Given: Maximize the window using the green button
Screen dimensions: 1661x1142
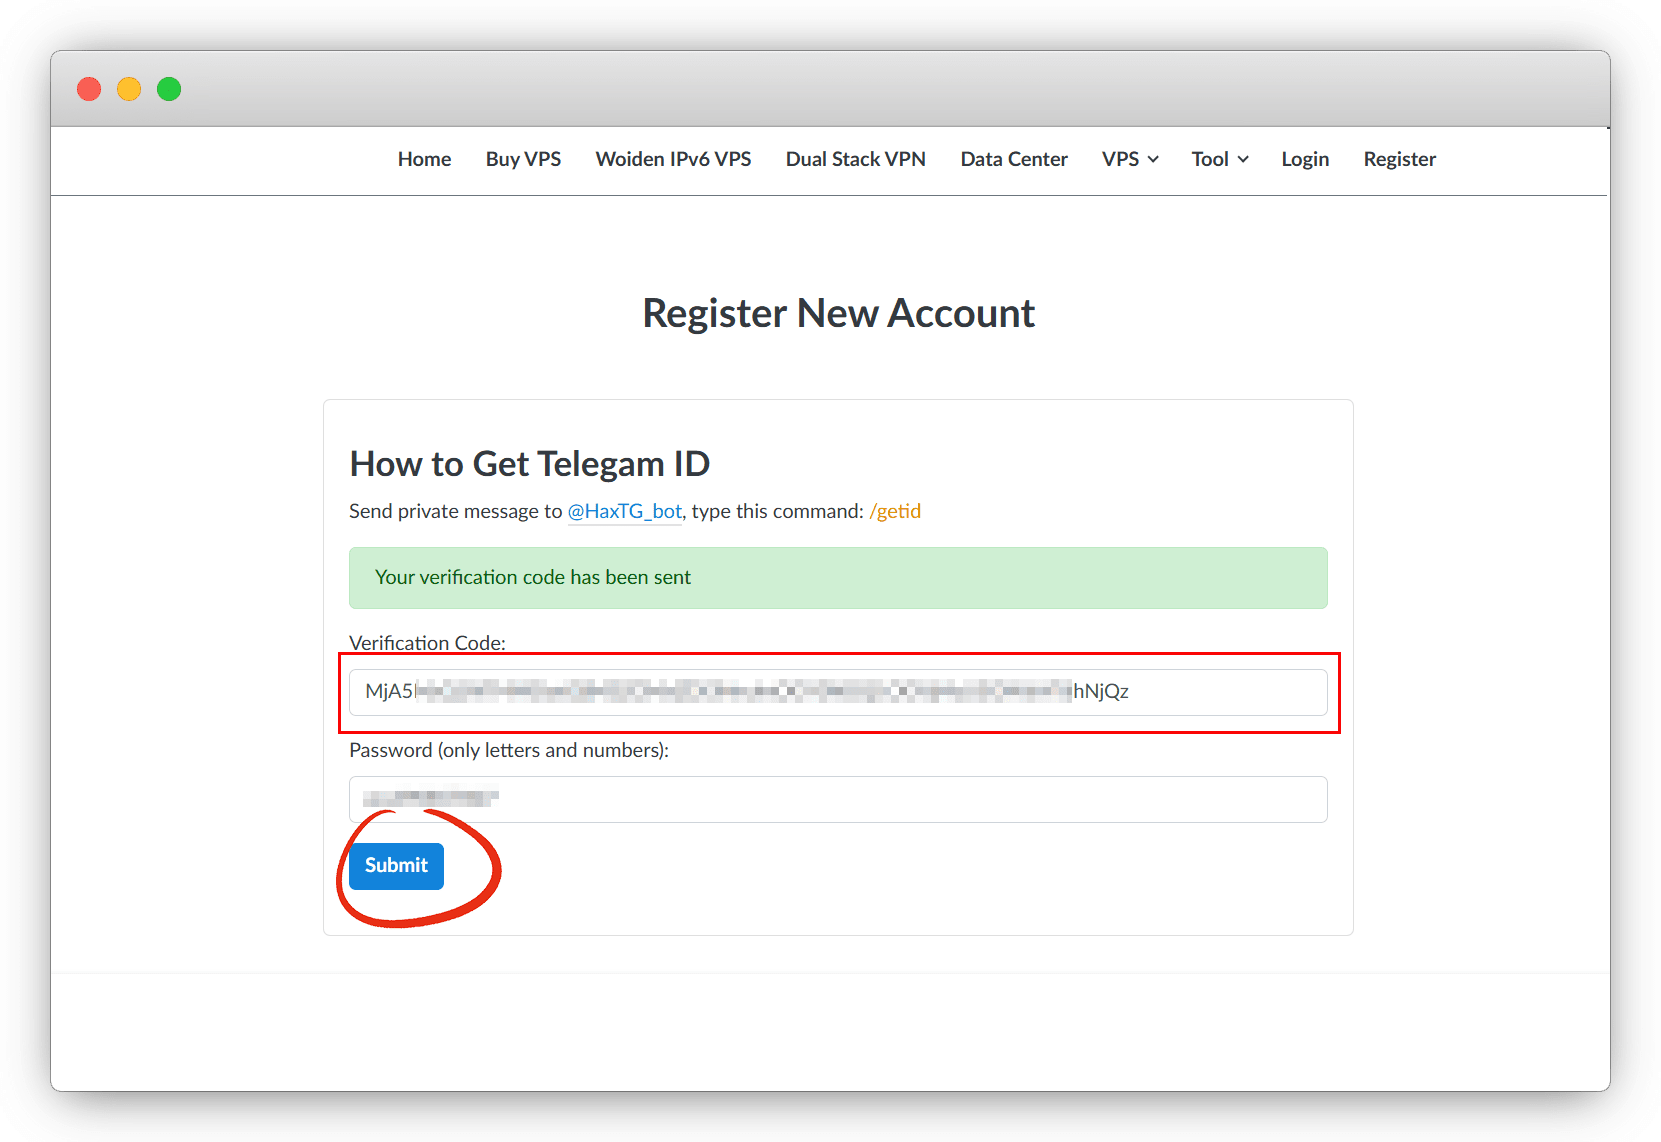Looking at the screenshot, I should (x=169, y=89).
